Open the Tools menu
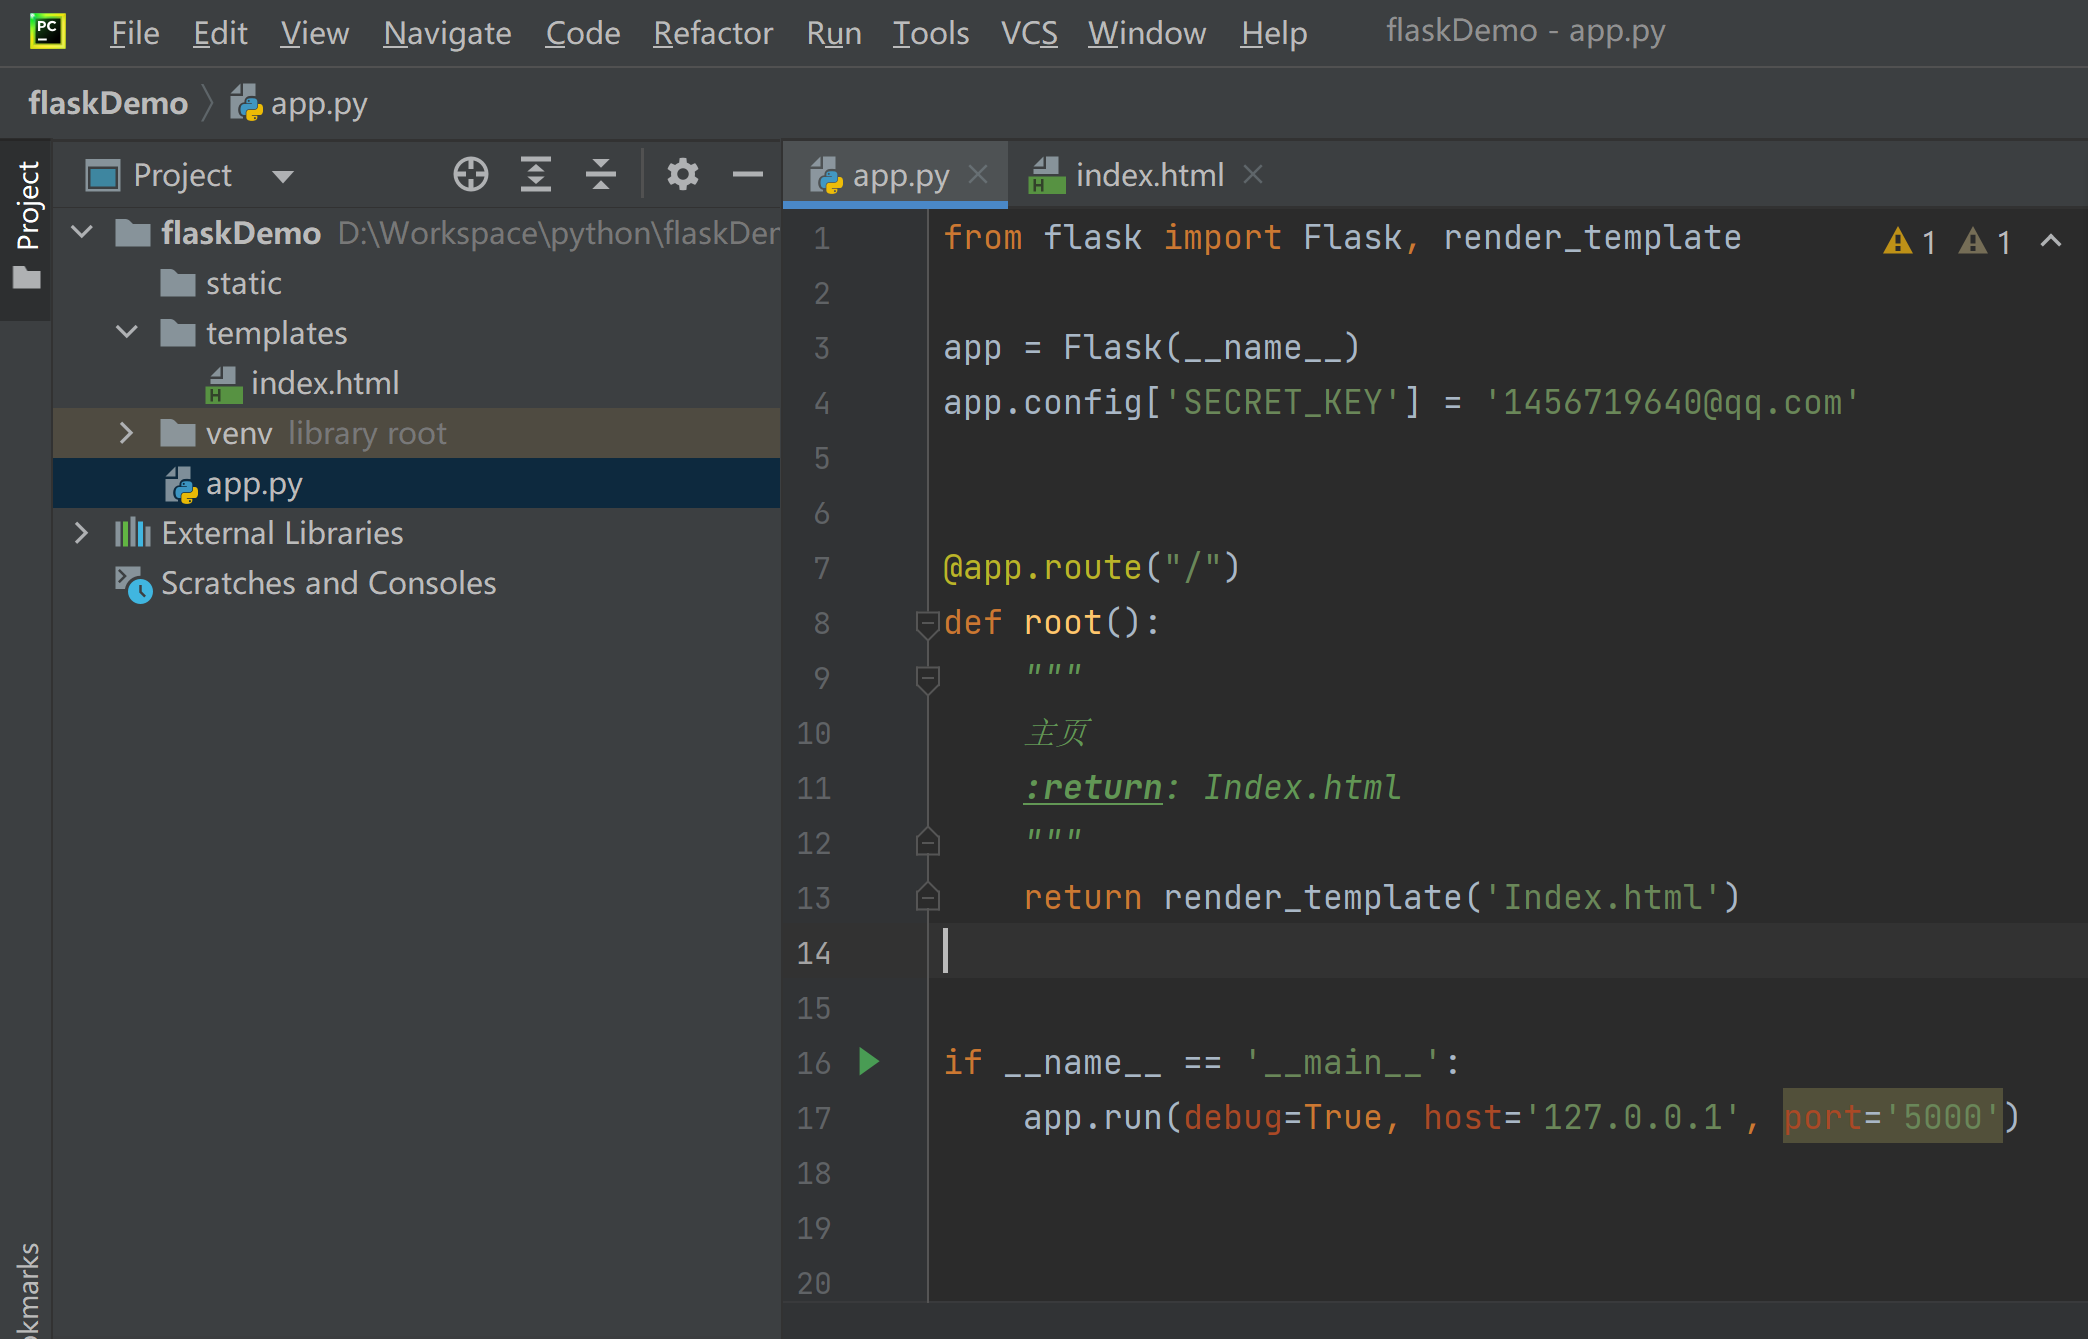This screenshot has height=1339, width=2088. click(930, 33)
